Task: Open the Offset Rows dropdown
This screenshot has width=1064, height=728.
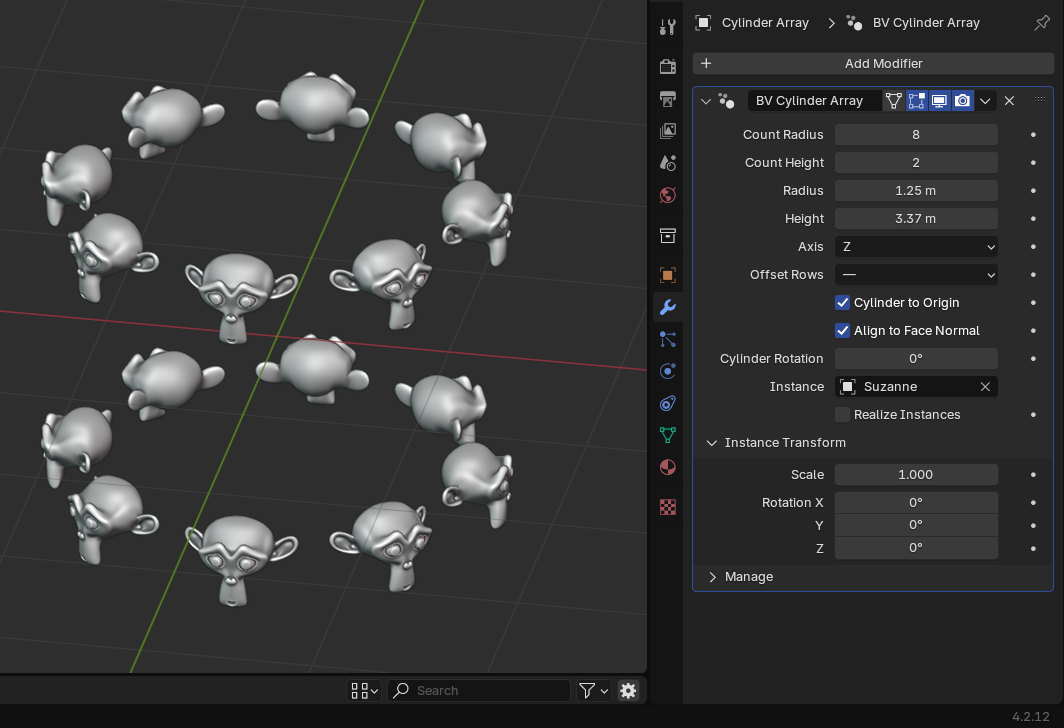Action: click(916, 275)
